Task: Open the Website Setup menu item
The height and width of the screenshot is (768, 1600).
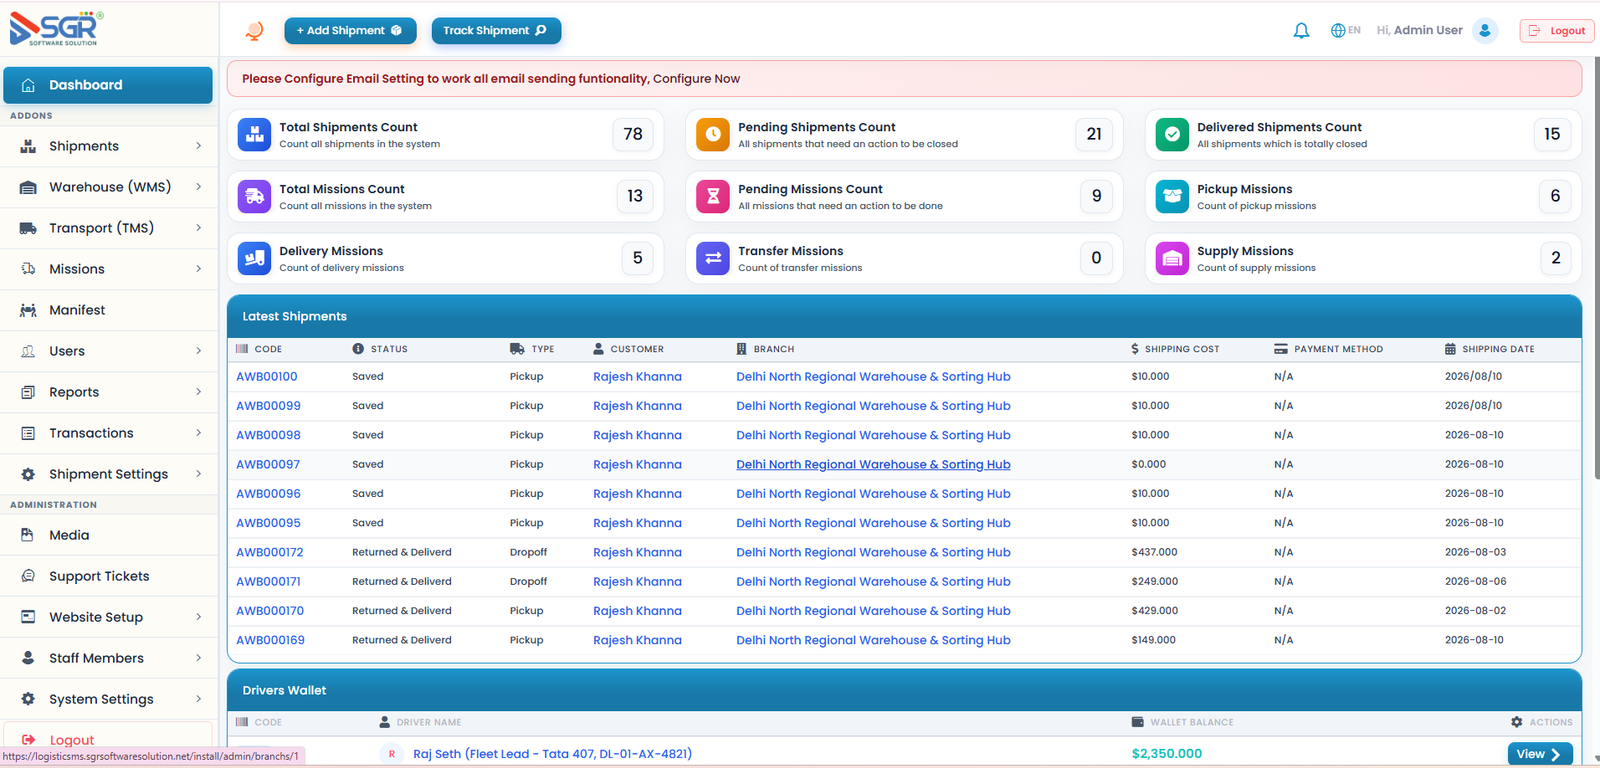Action: [x=109, y=617]
